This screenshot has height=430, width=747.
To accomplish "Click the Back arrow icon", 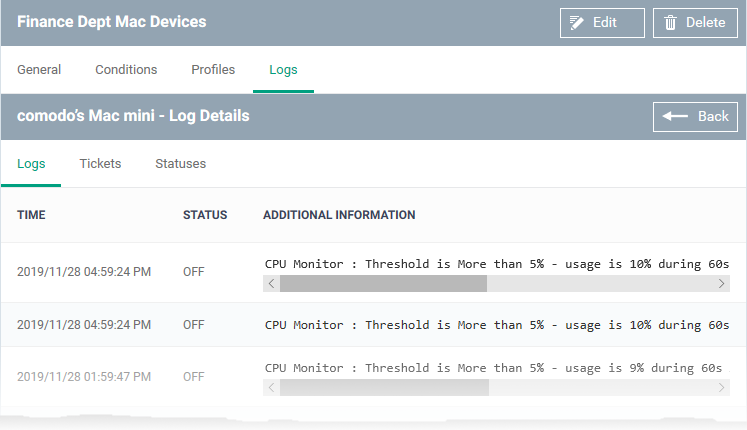I will (x=675, y=116).
